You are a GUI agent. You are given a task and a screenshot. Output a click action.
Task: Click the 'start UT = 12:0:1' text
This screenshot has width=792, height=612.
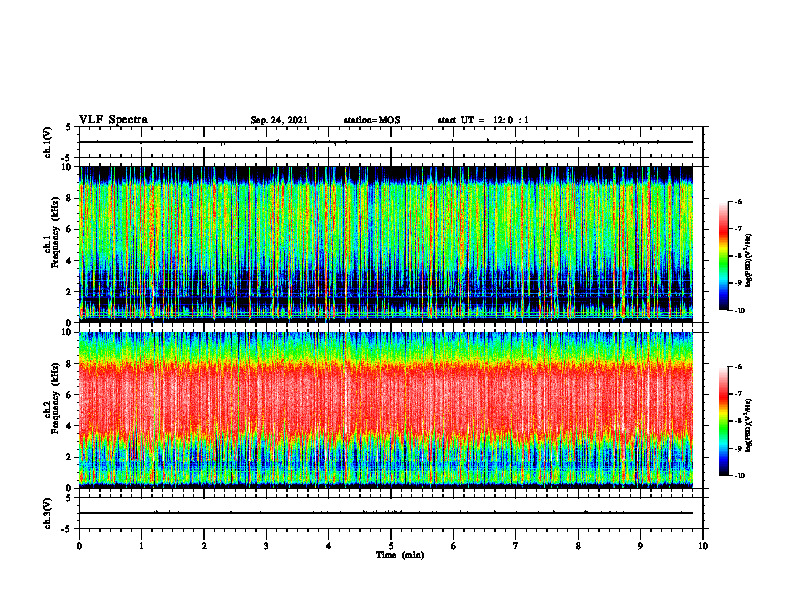point(483,120)
